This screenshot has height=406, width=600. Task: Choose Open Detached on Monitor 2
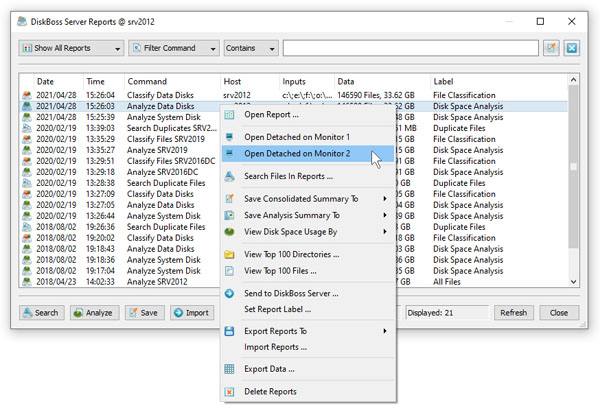coord(308,153)
